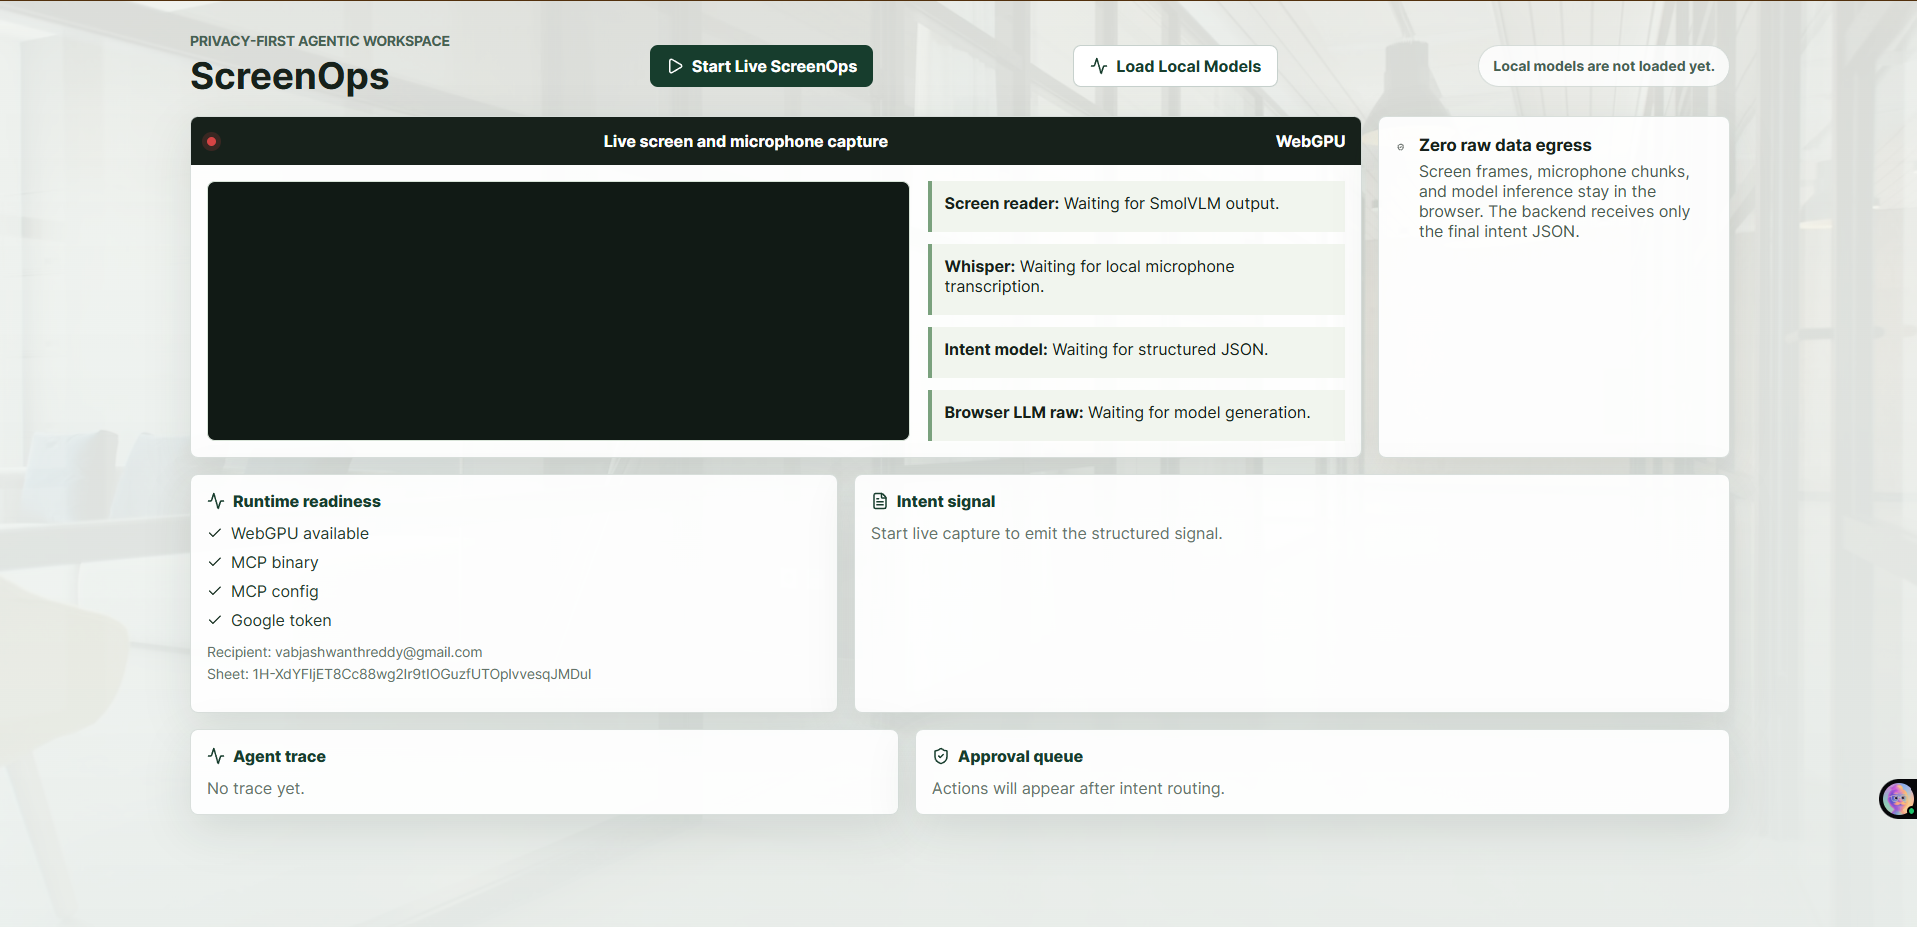Click the 'Agent trace' heading
The image size is (1917, 927).
pos(279,756)
